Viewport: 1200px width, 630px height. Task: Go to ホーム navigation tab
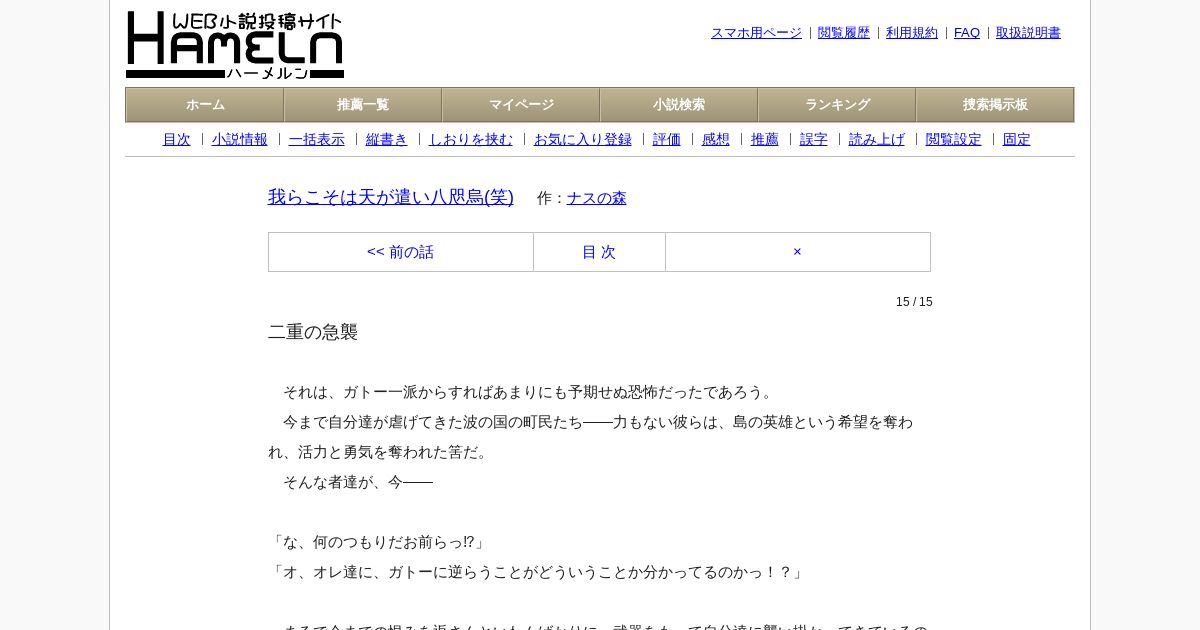(x=205, y=105)
